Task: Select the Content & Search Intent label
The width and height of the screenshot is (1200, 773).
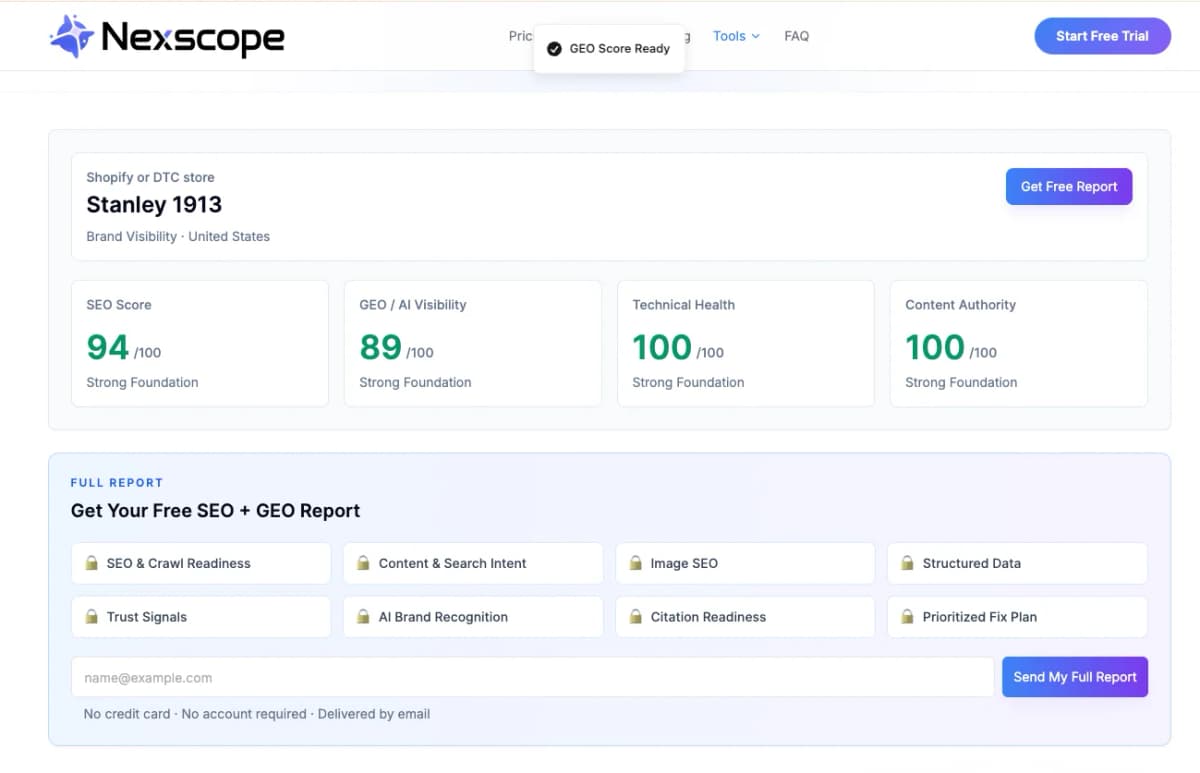Action: 453,563
